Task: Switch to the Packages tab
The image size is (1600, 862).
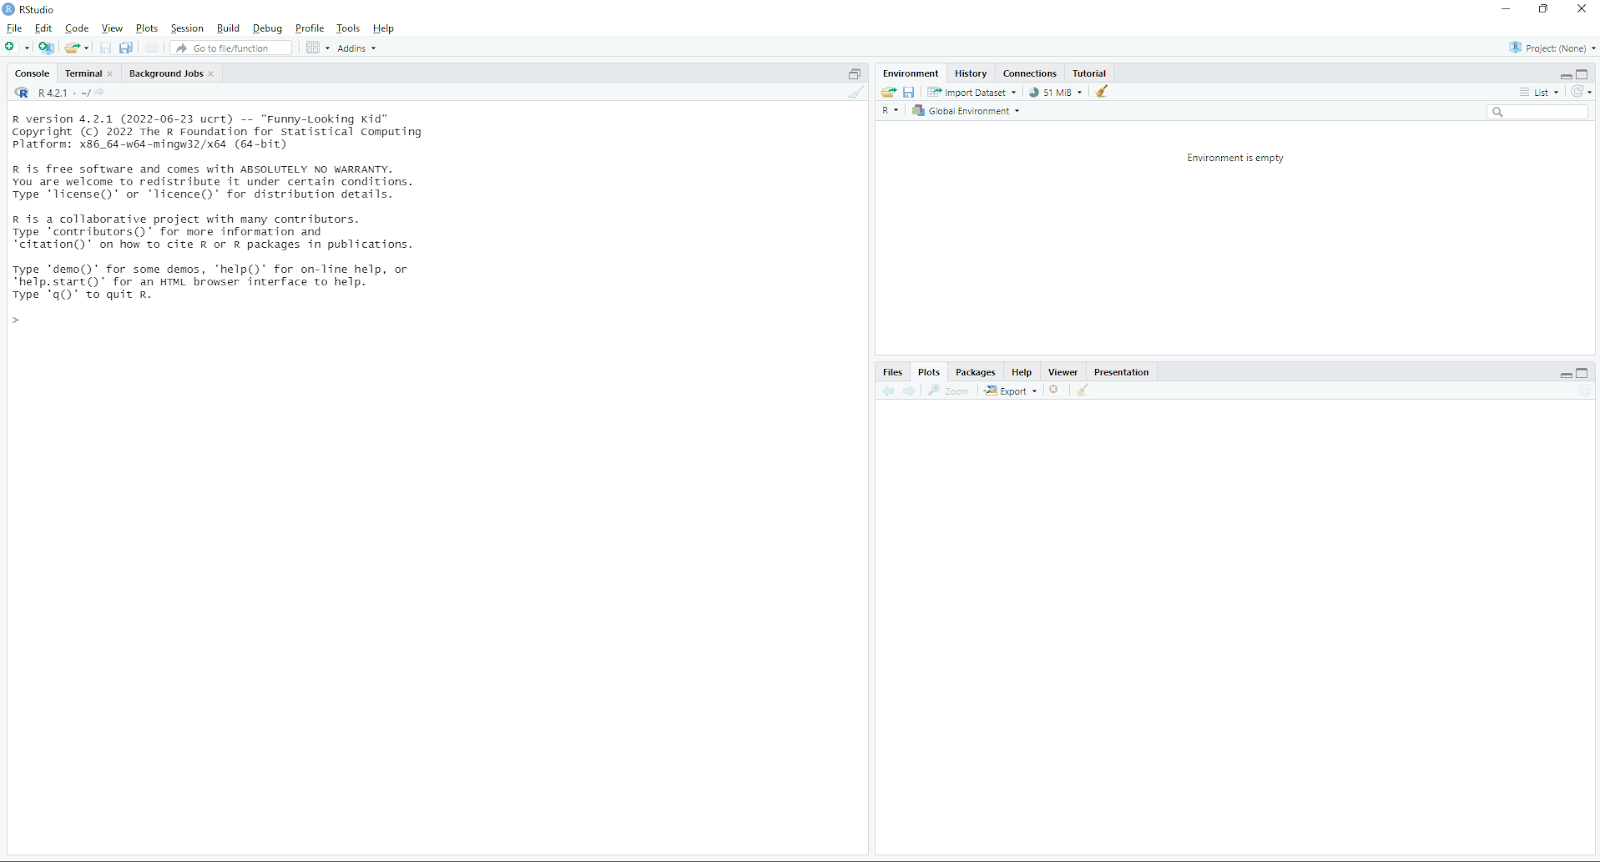Action: pyautogui.click(x=975, y=372)
